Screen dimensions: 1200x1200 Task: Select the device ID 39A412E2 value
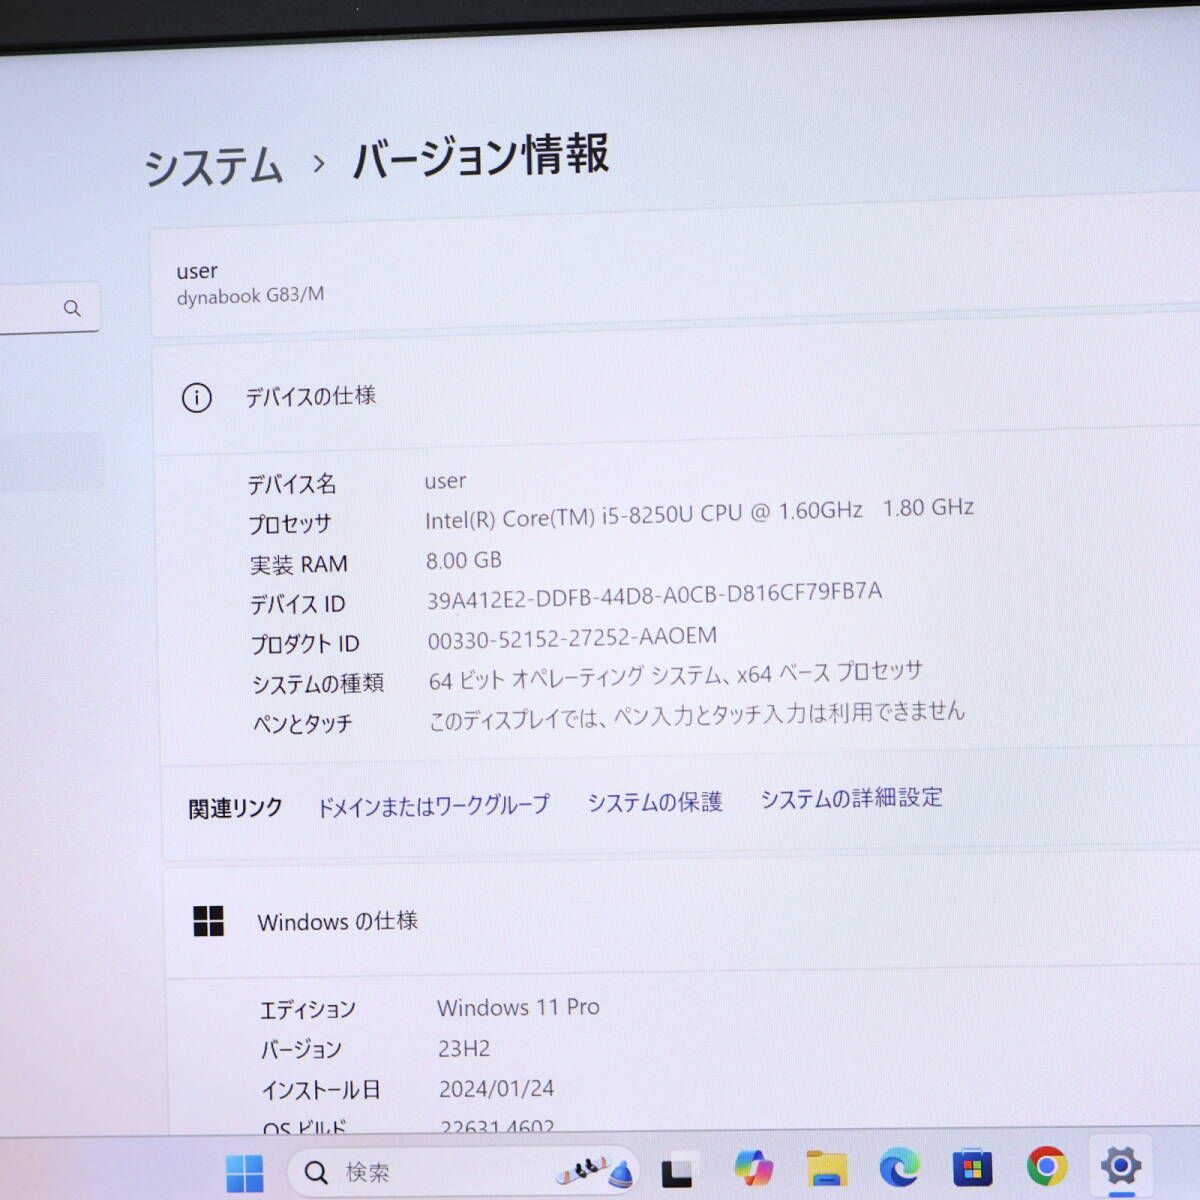pos(654,595)
